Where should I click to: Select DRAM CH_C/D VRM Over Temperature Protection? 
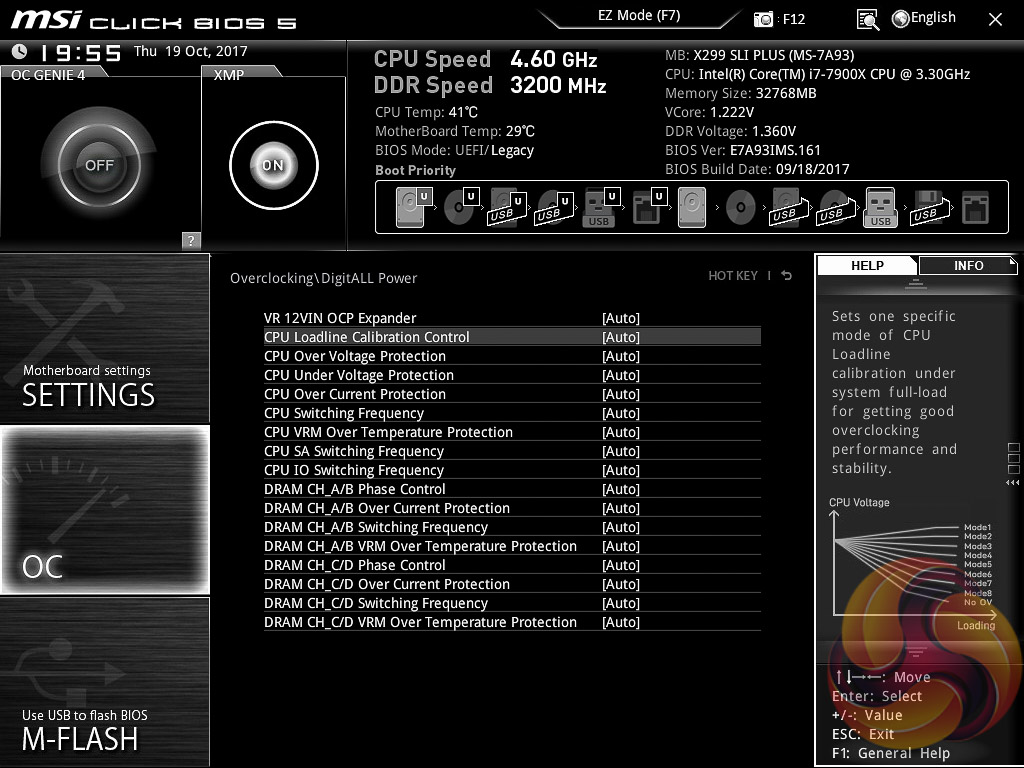(x=512, y=622)
